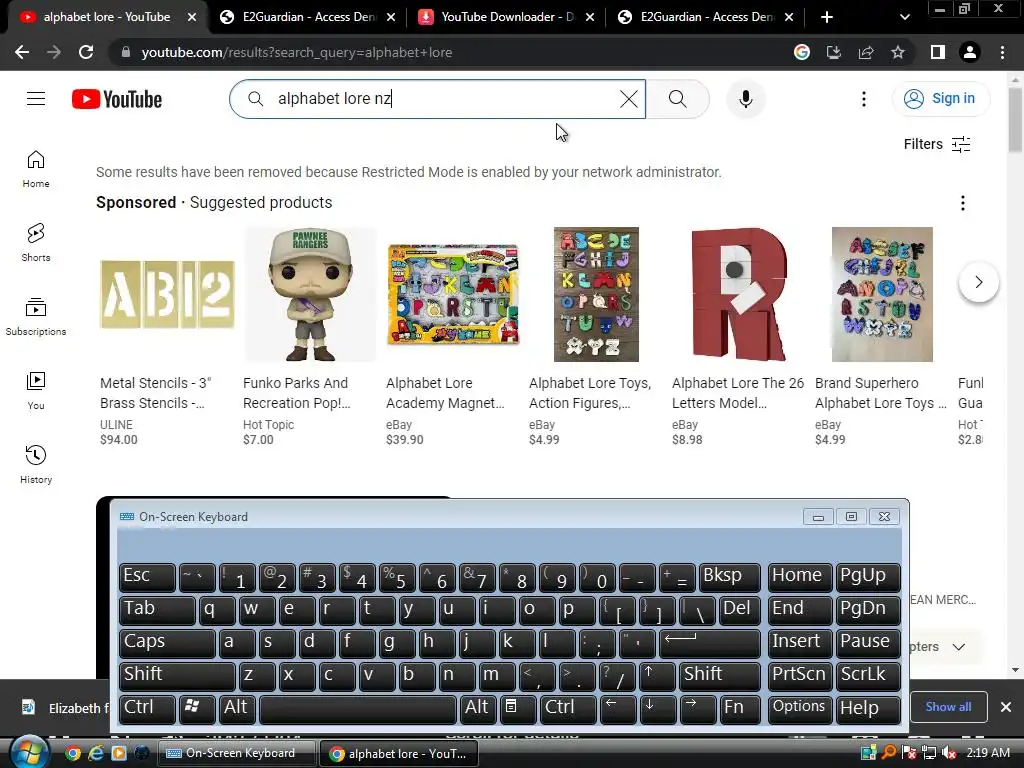Viewport: 1024px width, 768px height.
Task: Click the Help key on the On-Screen Keyboard
Action: 868,709
